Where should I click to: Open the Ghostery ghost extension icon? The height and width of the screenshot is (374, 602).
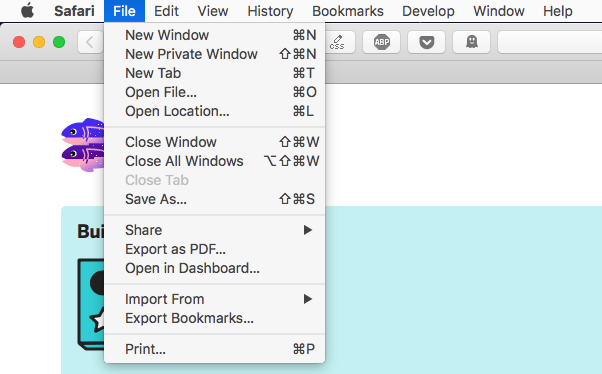click(x=471, y=42)
